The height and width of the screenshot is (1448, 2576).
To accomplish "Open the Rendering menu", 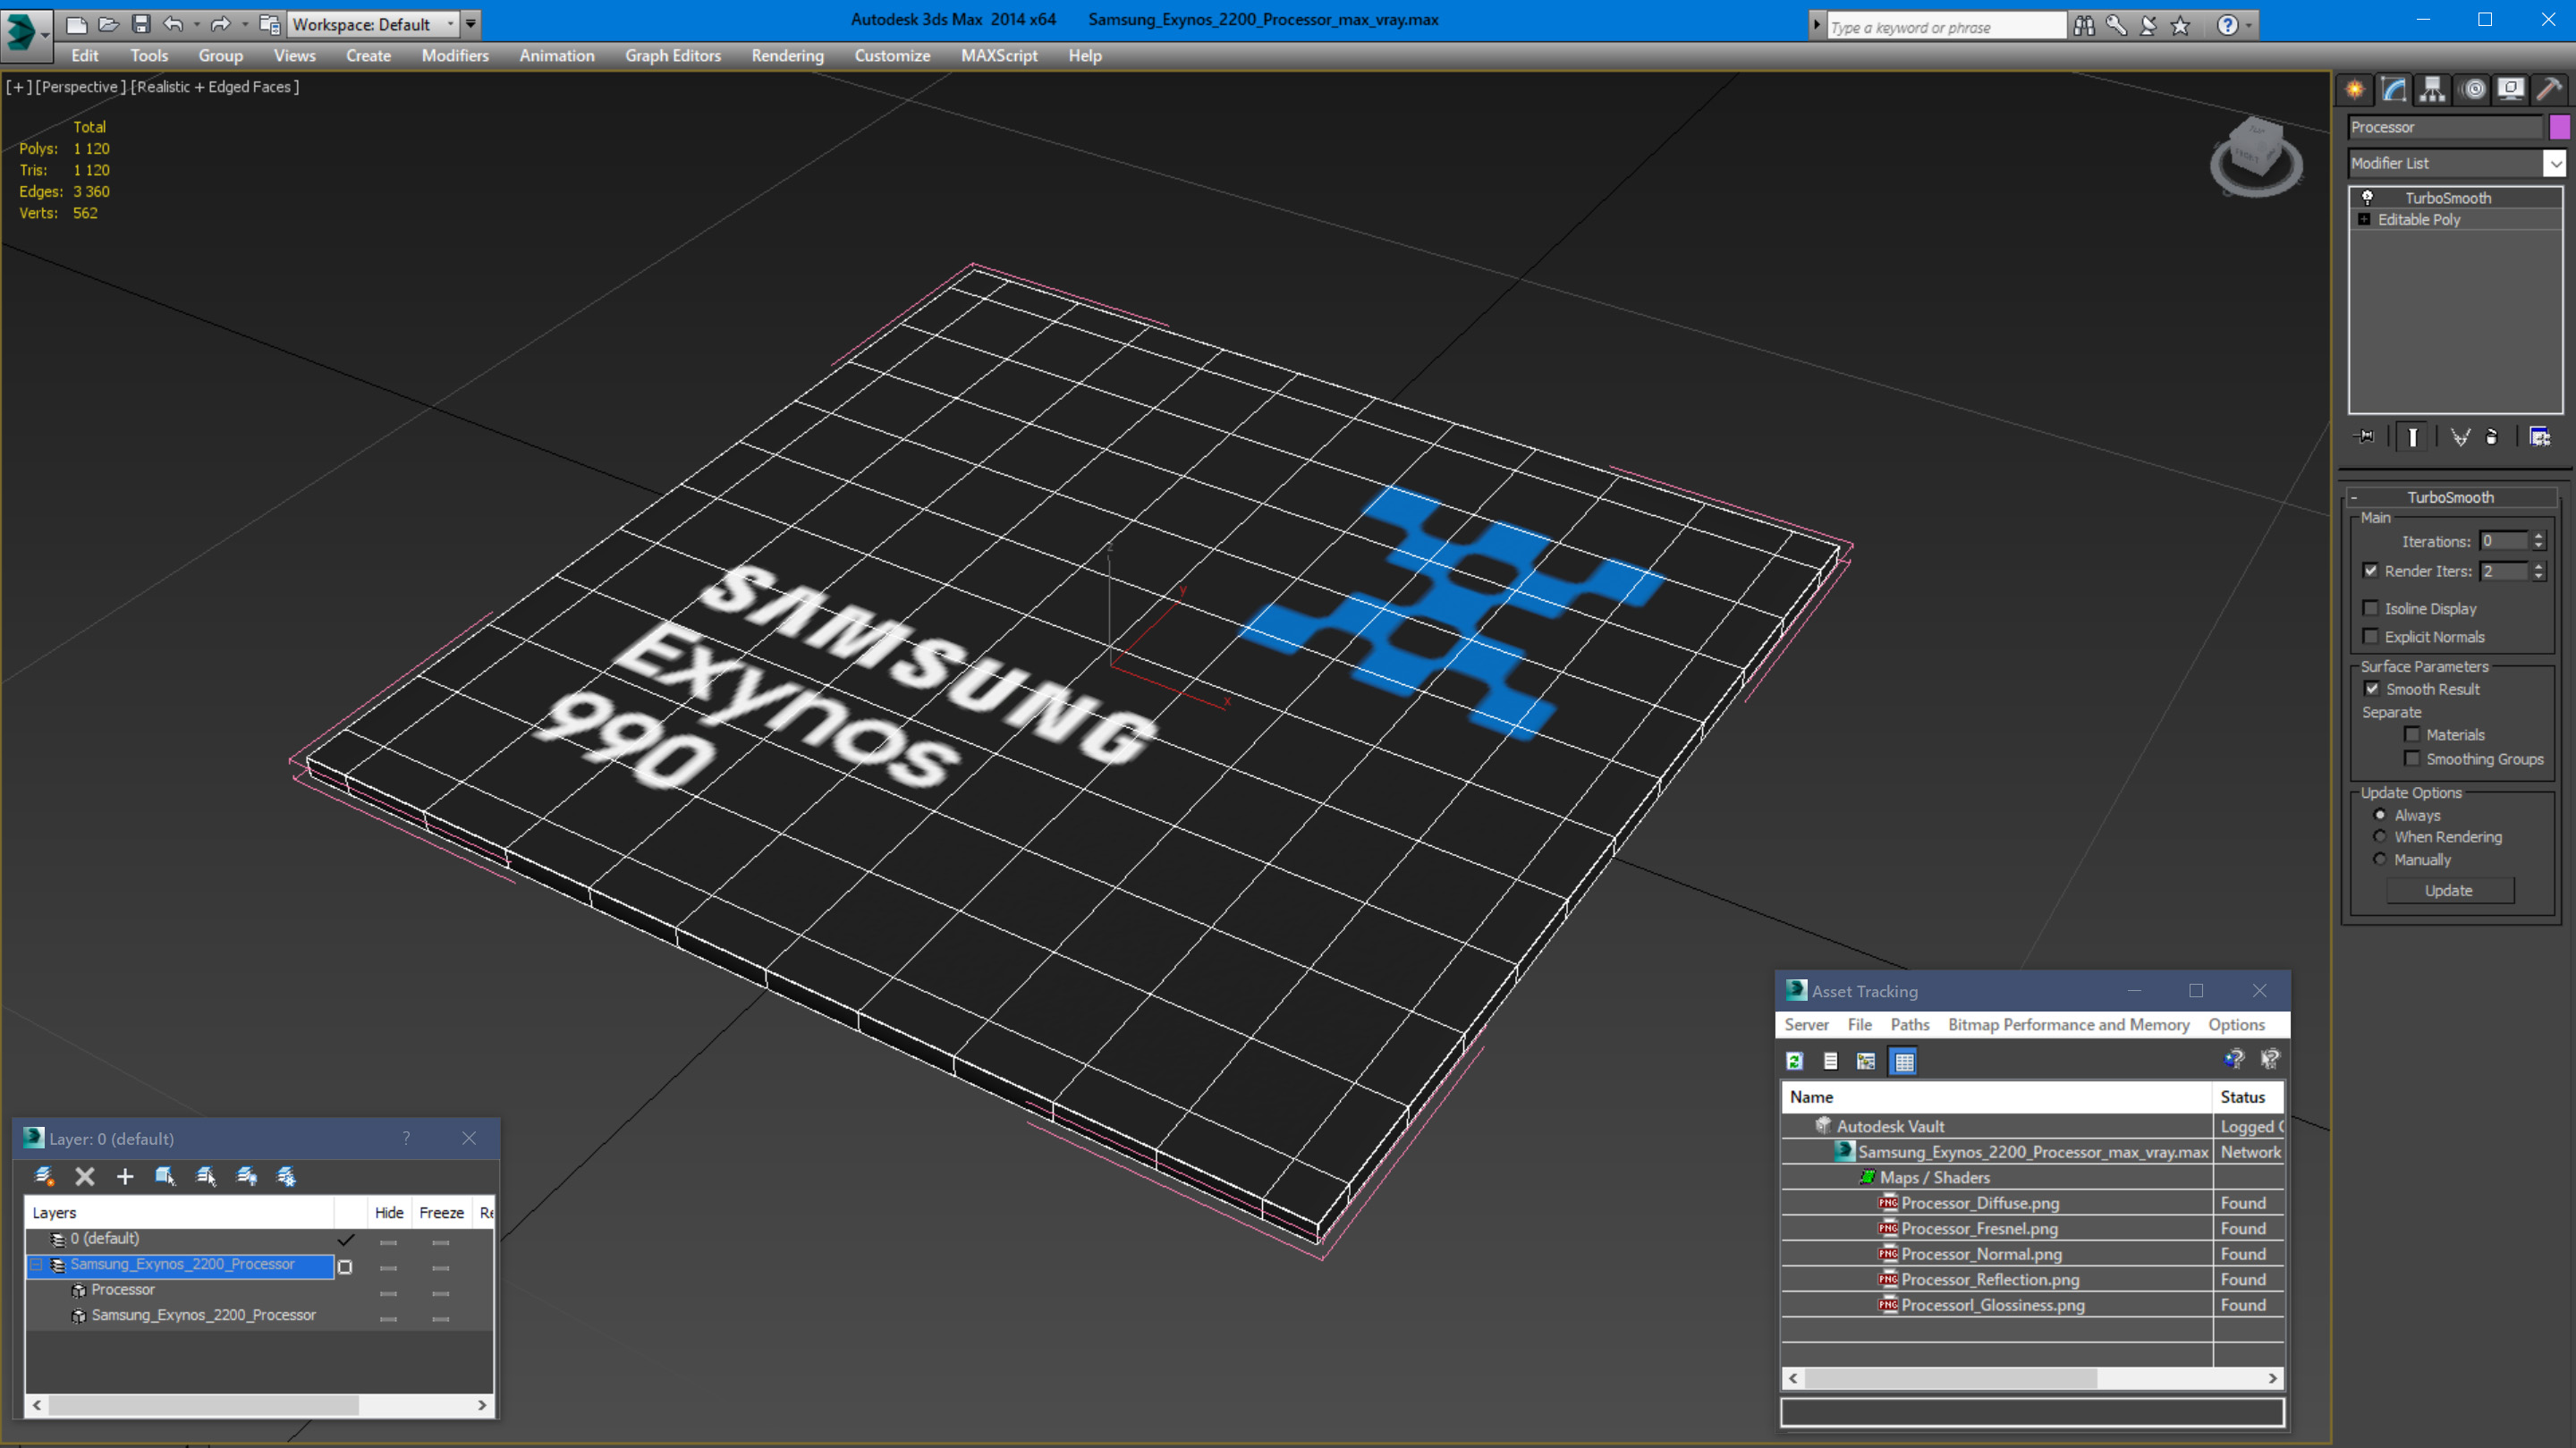I will click(787, 56).
